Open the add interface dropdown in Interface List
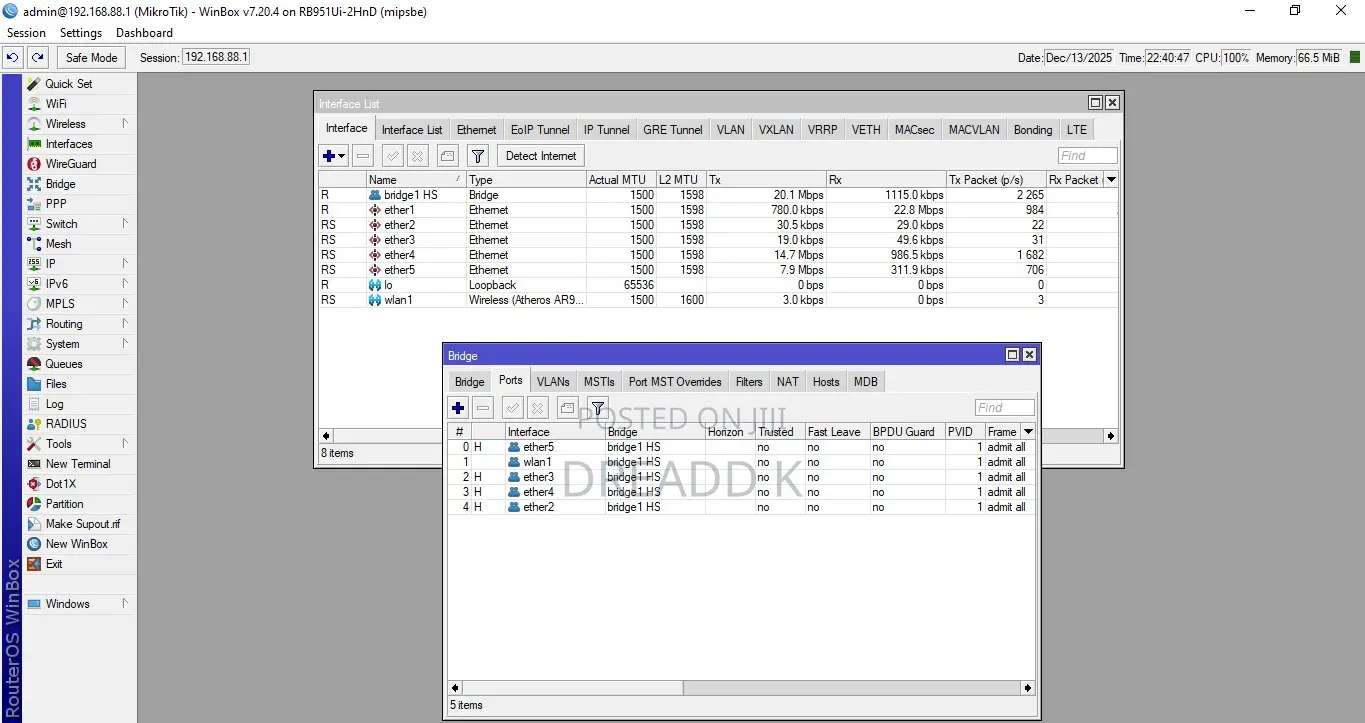 (x=342, y=156)
